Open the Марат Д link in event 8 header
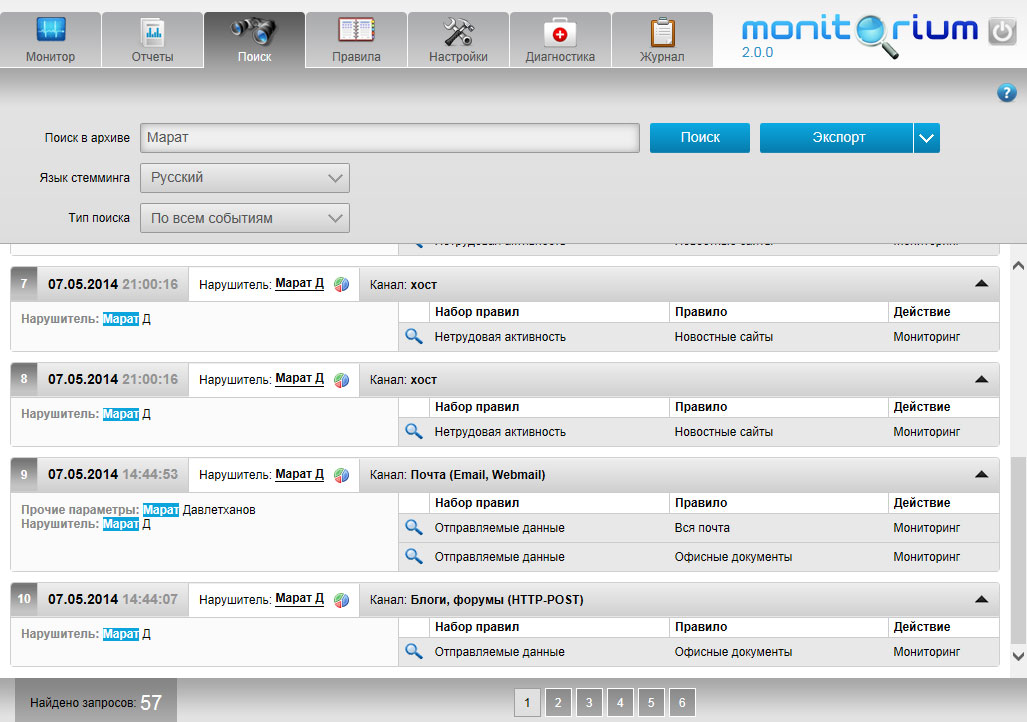Screen dimensions: 1027x722 point(299,379)
